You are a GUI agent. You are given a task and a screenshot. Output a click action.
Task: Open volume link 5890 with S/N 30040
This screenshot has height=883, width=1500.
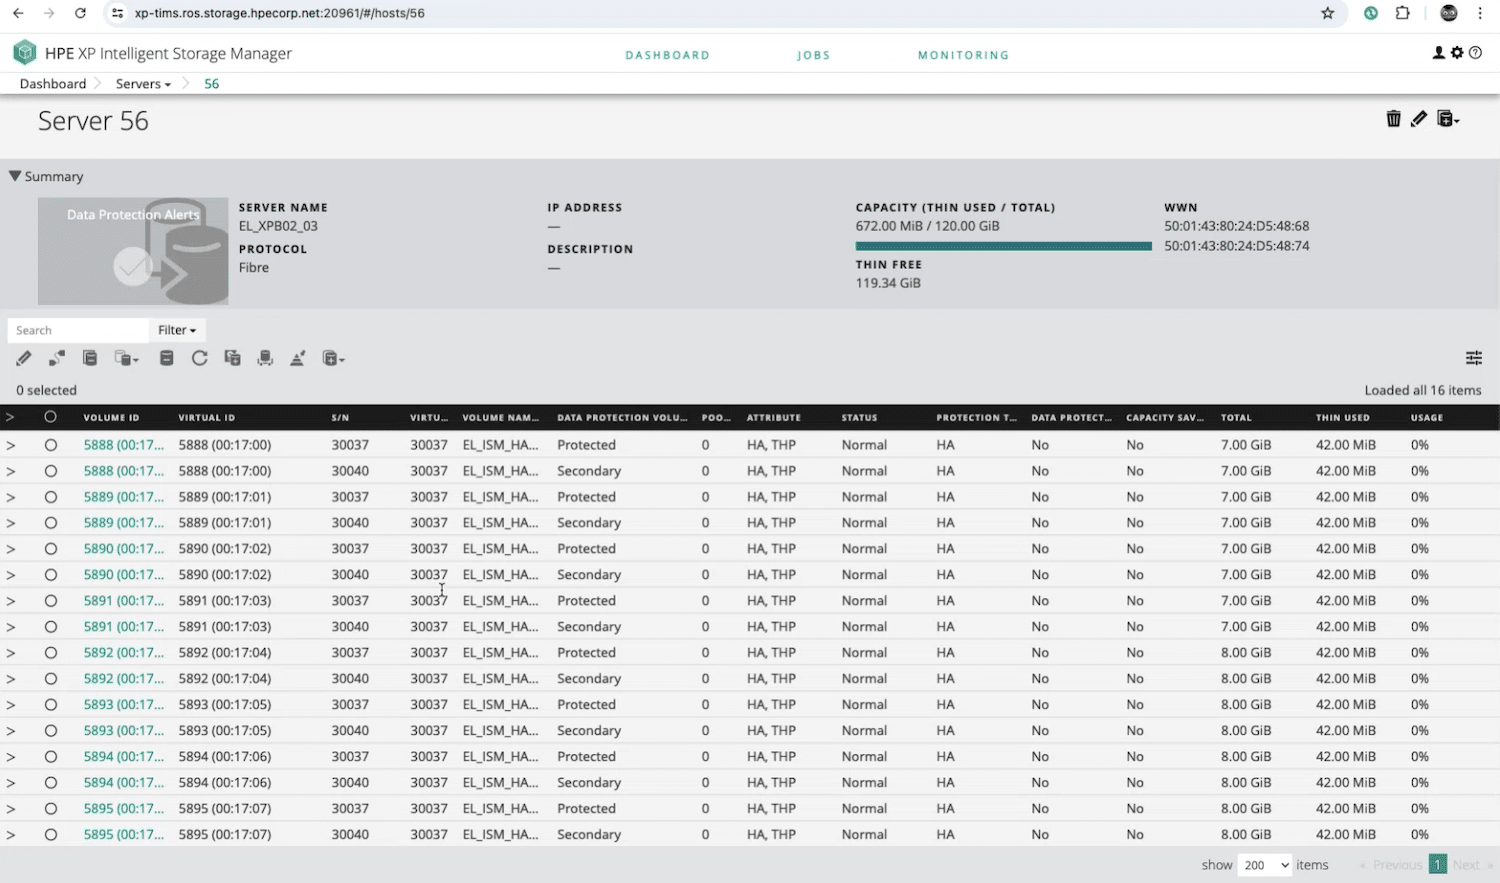point(124,575)
